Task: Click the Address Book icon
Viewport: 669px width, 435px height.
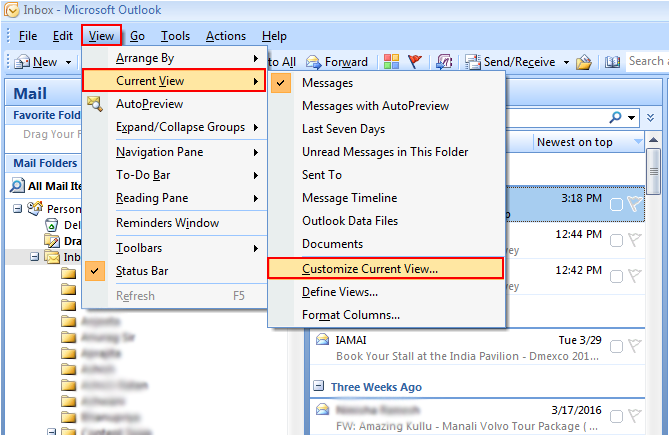Action: [x=612, y=62]
